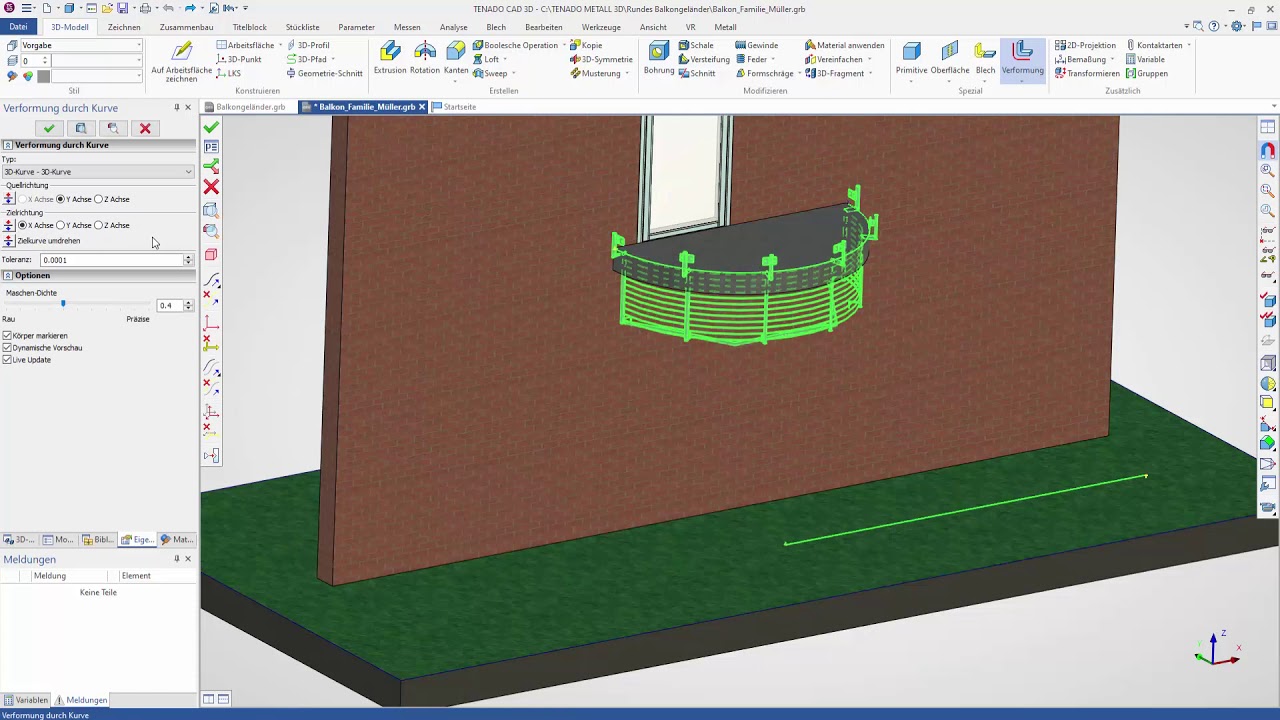The image size is (1280, 720).
Task: Confirm deformation with green checkmark in panel
Action: tap(49, 128)
